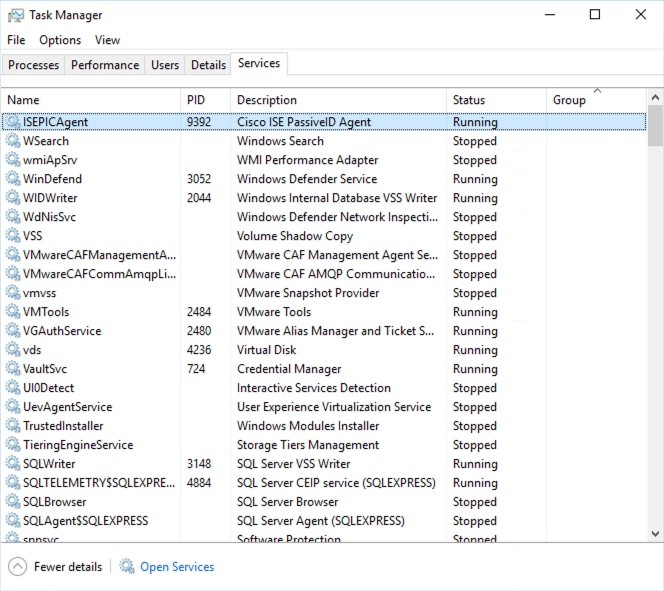Select the vds service icon
The height and width of the screenshot is (591, 664).
tap(13, 350)
